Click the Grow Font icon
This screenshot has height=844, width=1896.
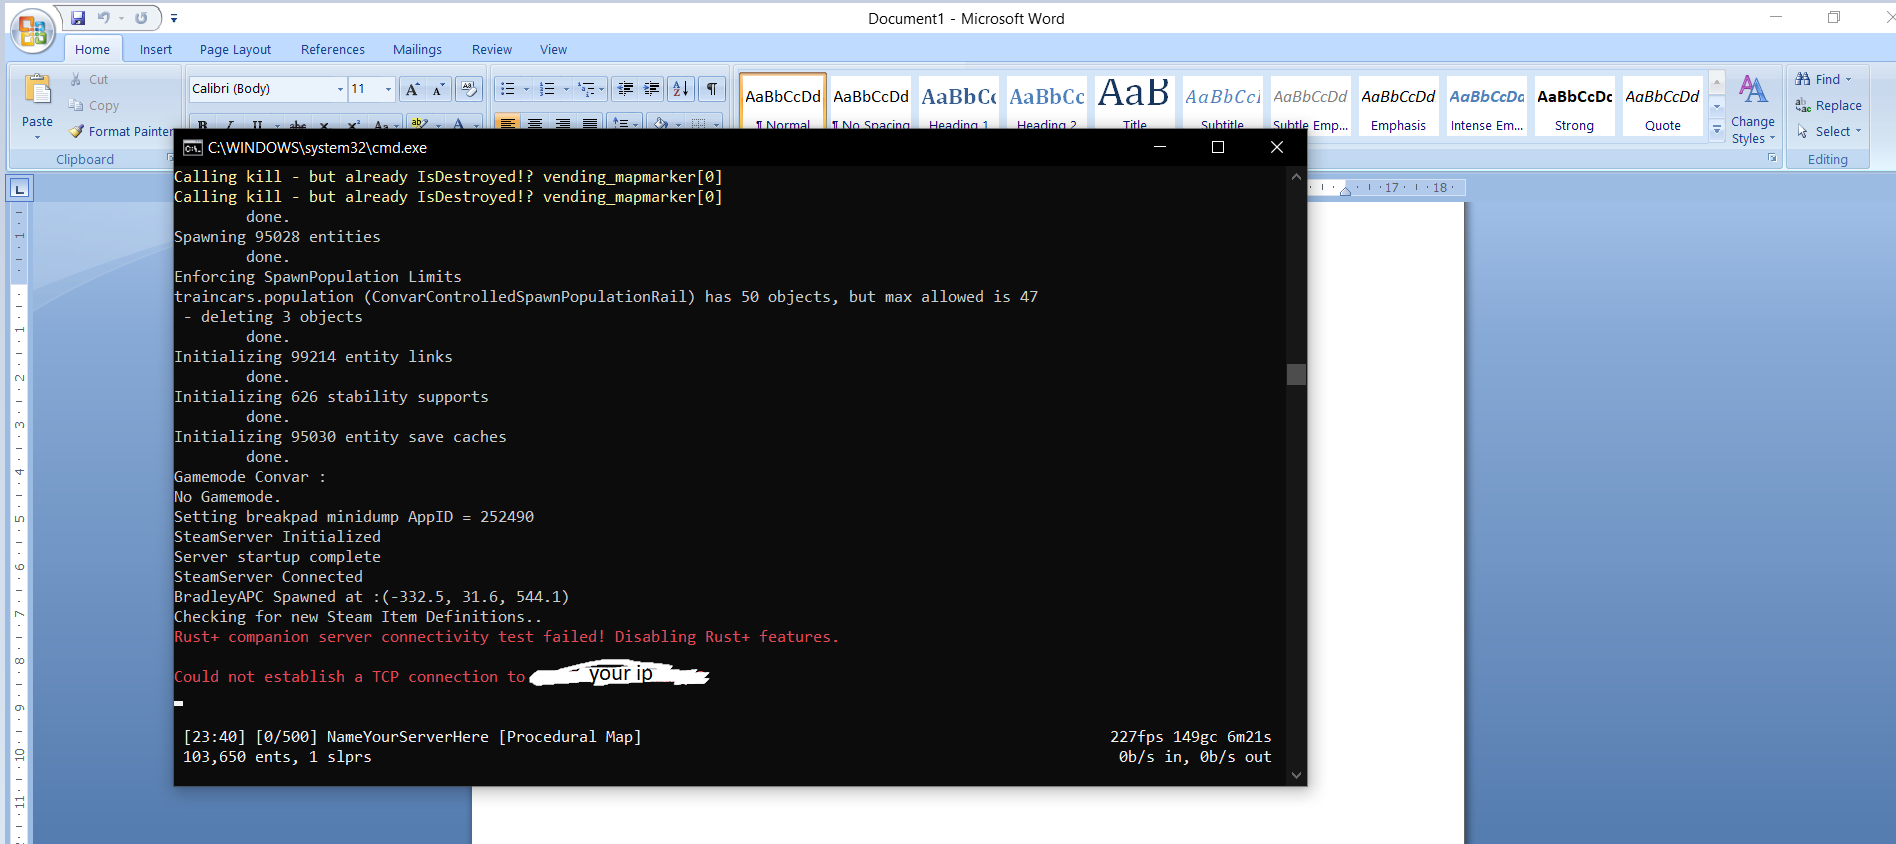pos(412,89)
